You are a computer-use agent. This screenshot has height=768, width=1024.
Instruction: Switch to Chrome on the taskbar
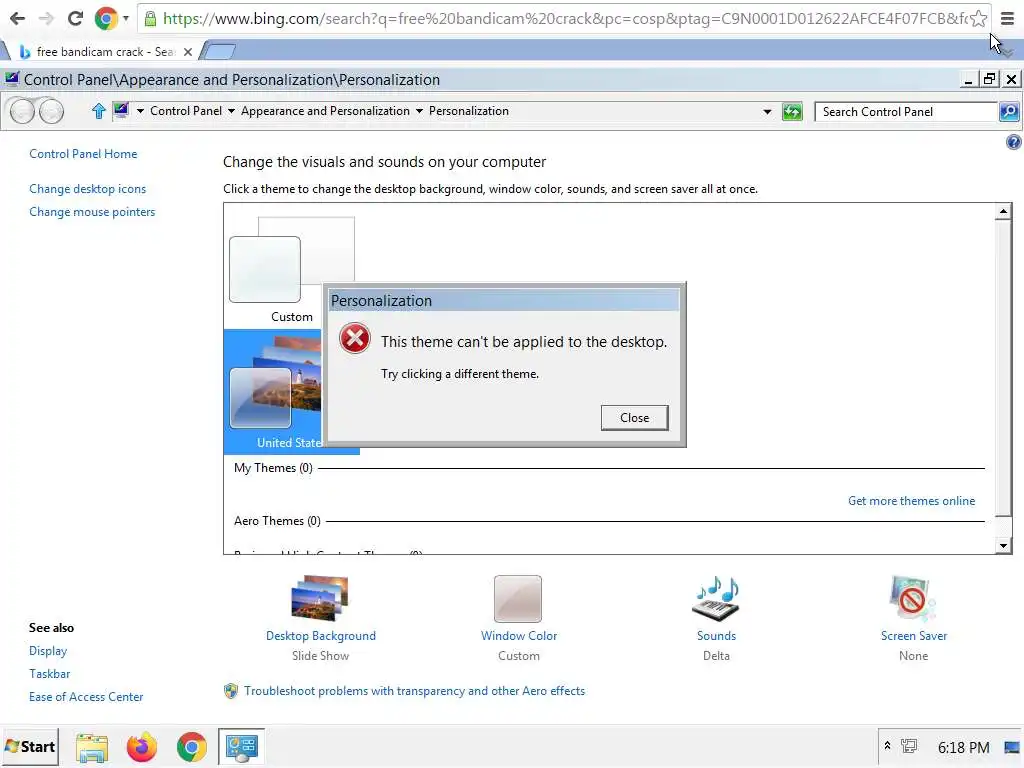(191, 747)
